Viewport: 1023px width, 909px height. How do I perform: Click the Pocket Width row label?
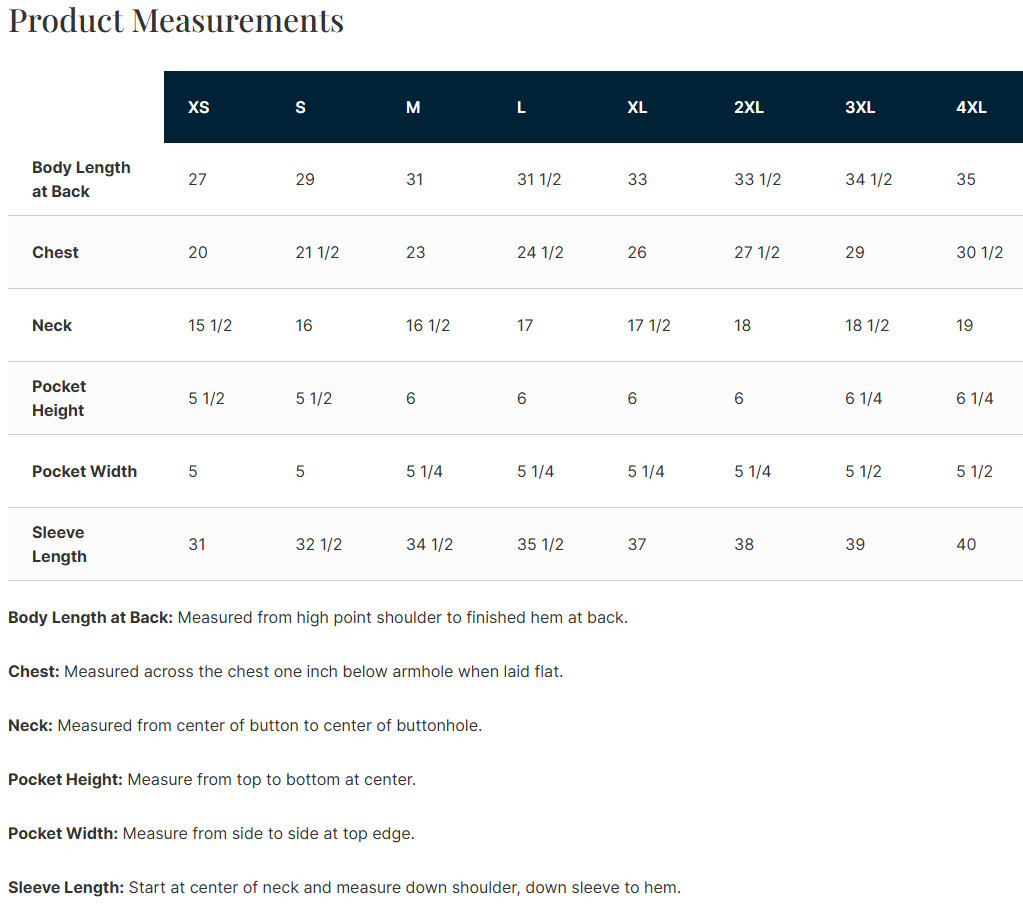84,471
